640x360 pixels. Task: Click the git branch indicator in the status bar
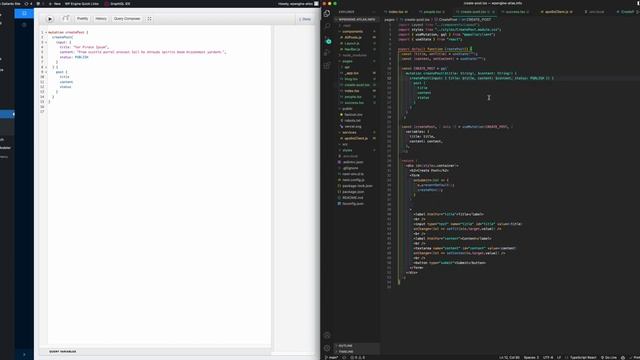pyautogui.click(x=332, y=358)
